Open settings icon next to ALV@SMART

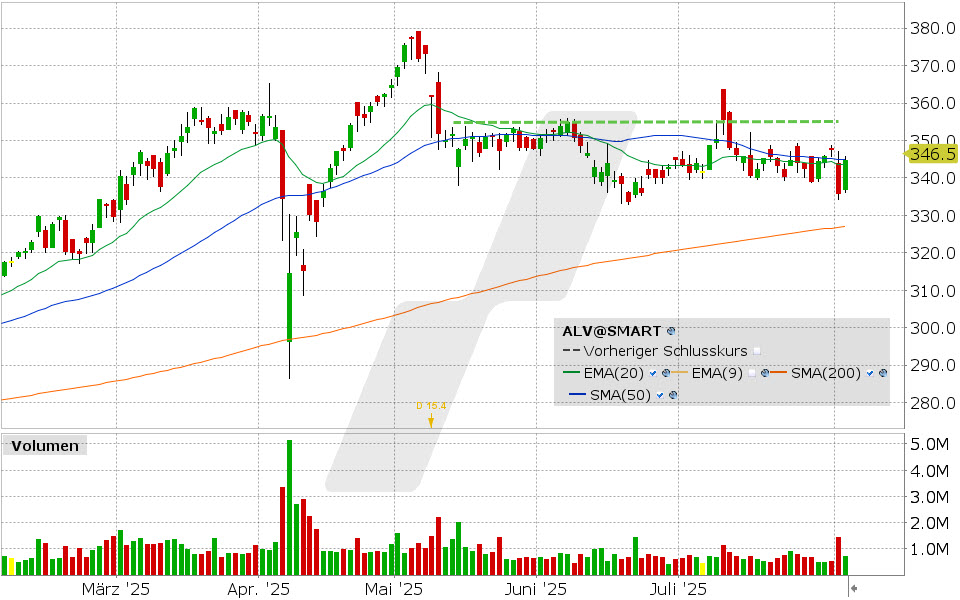(x=671, y=331)
